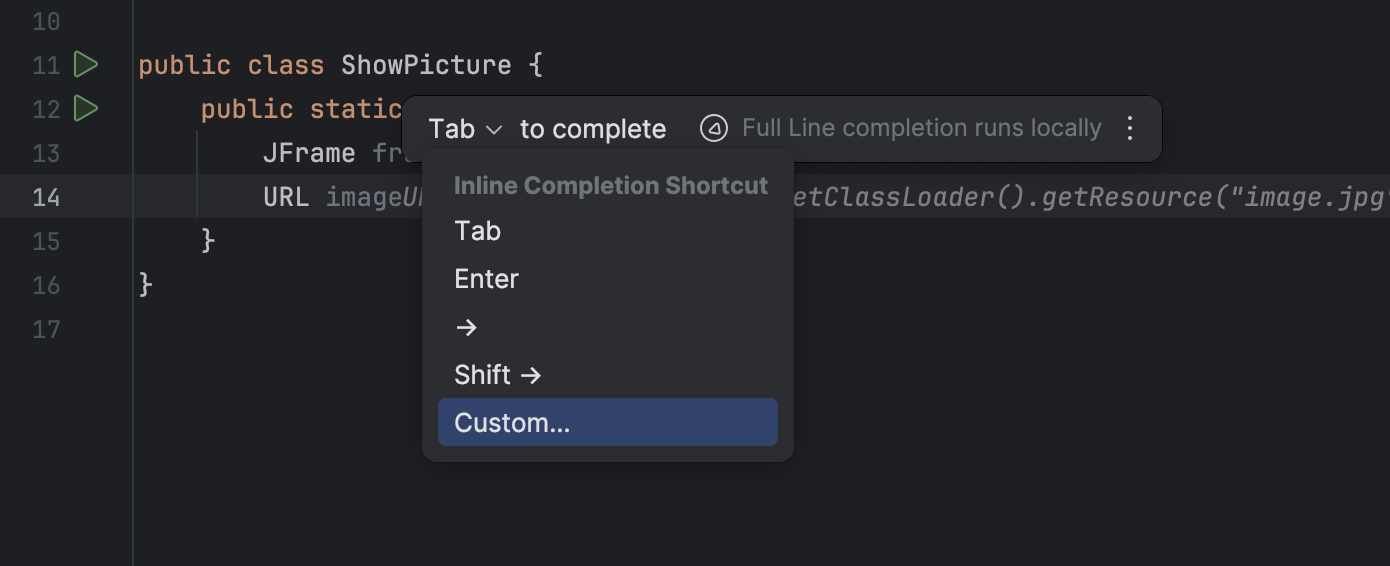
Task: Click line number 10 in the gutter
Action: (x=46, y=21)
